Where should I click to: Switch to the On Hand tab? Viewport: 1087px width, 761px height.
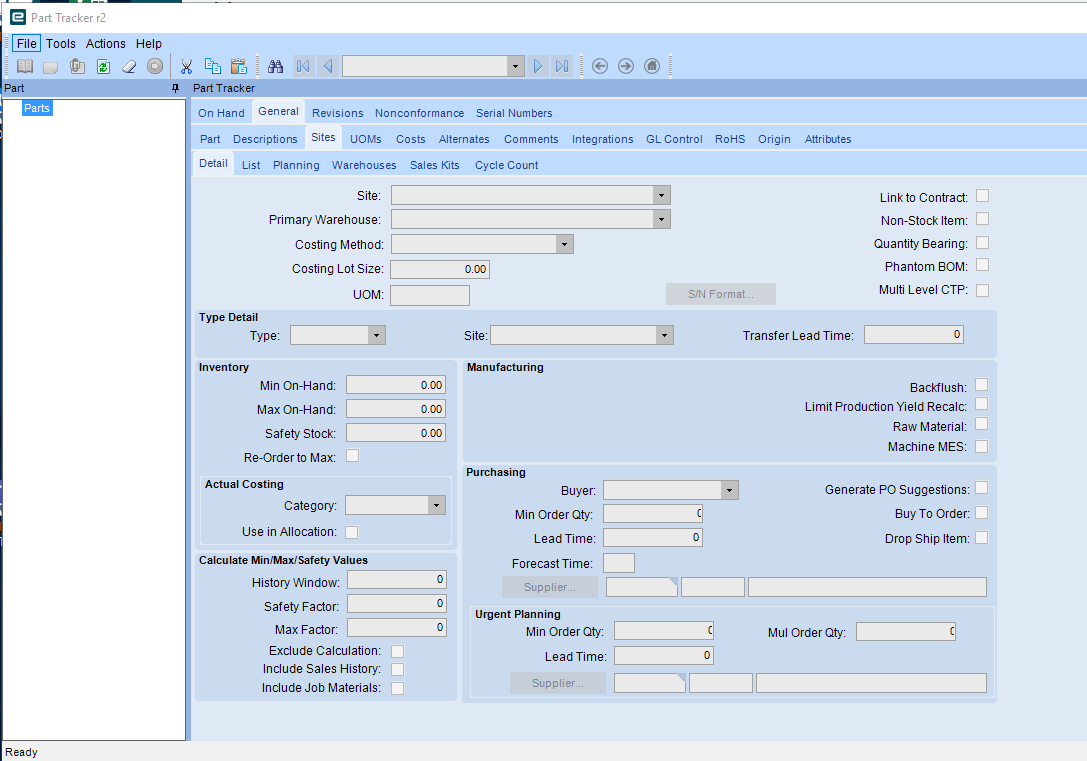click(221, 113)
